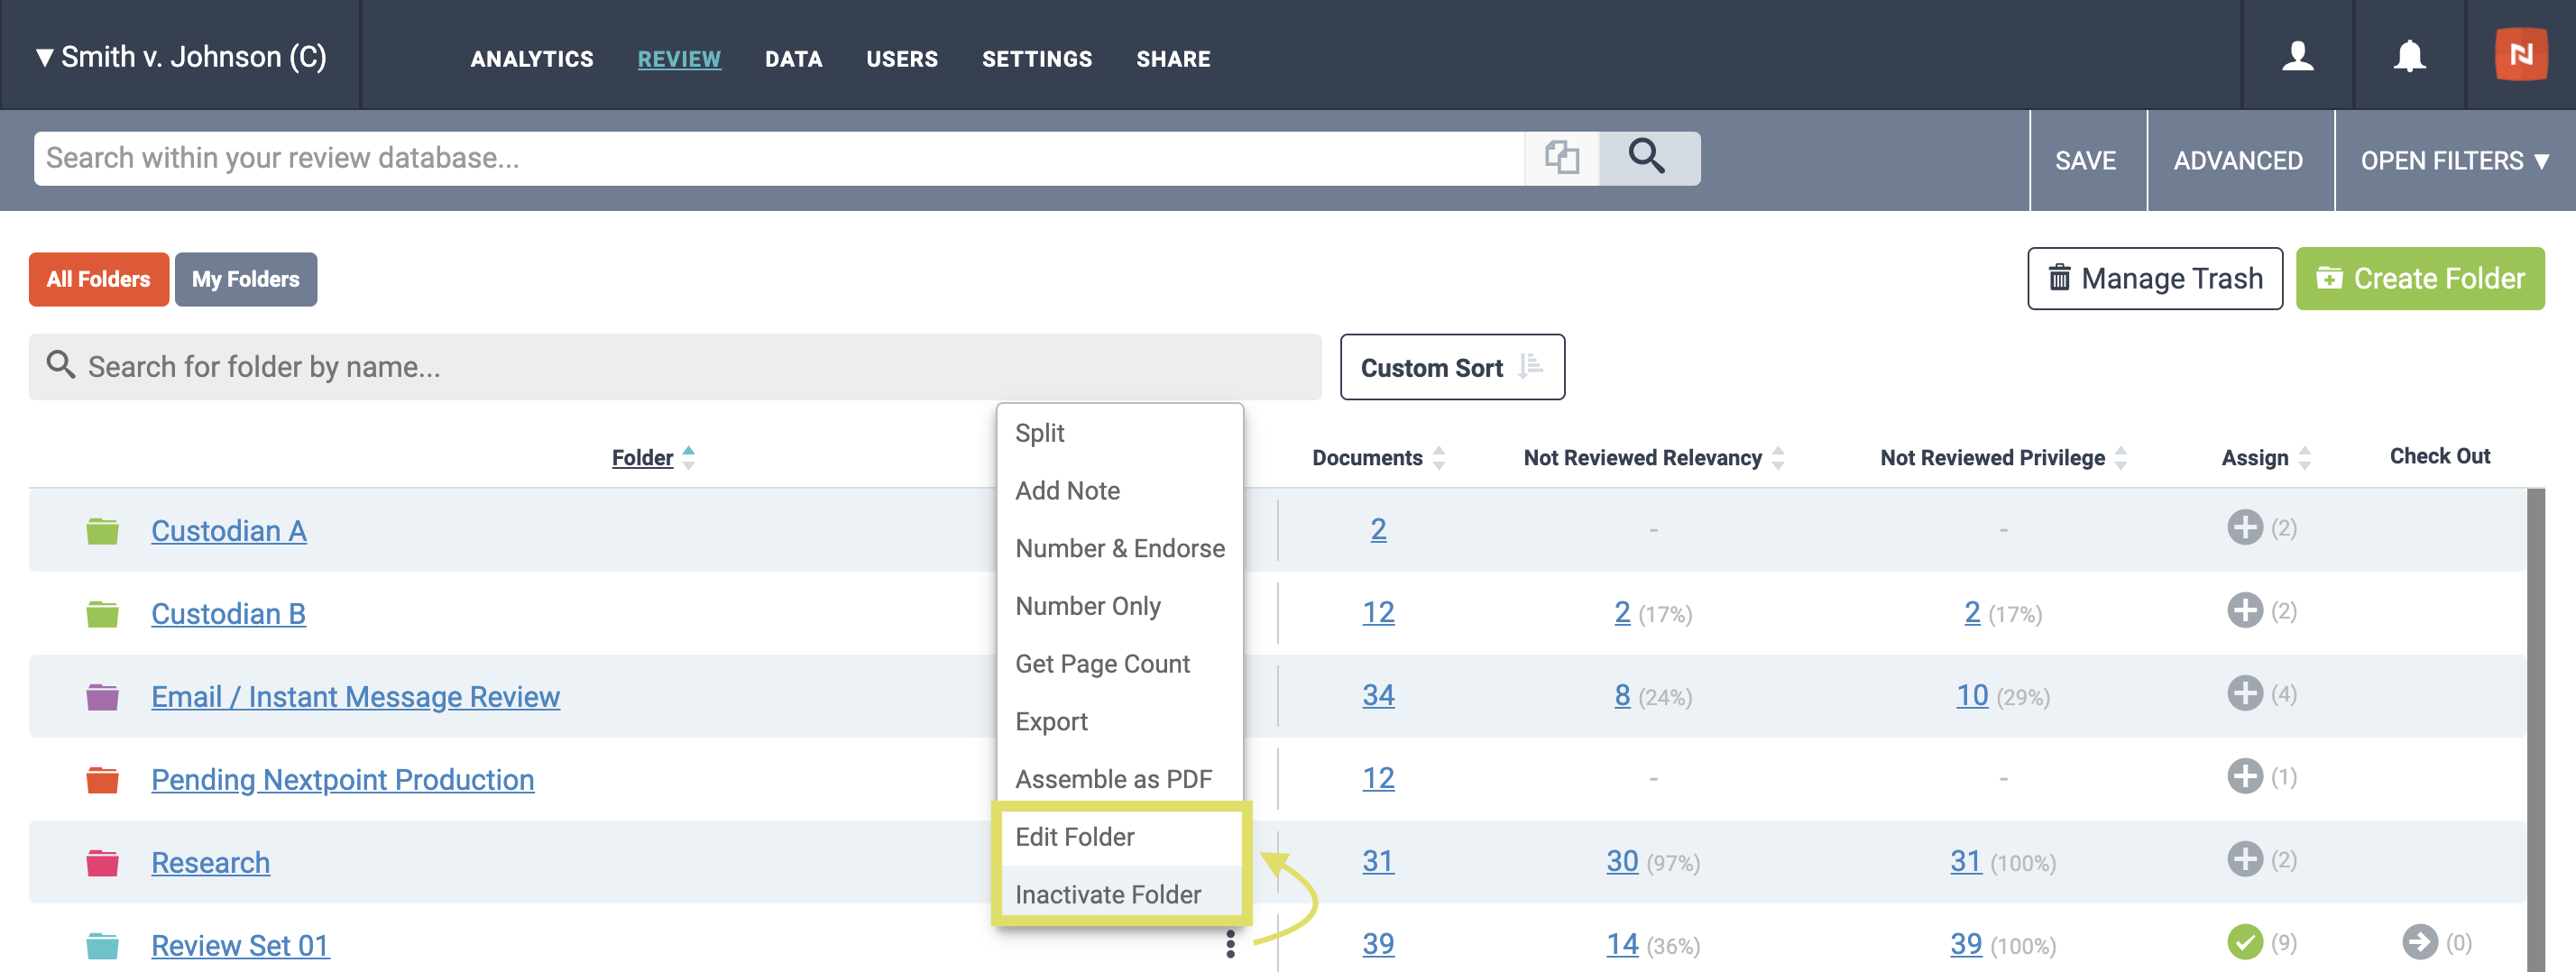Choose Split from the context menu
Screen dimensions: 2576x972
click(x=1119, y=433)
